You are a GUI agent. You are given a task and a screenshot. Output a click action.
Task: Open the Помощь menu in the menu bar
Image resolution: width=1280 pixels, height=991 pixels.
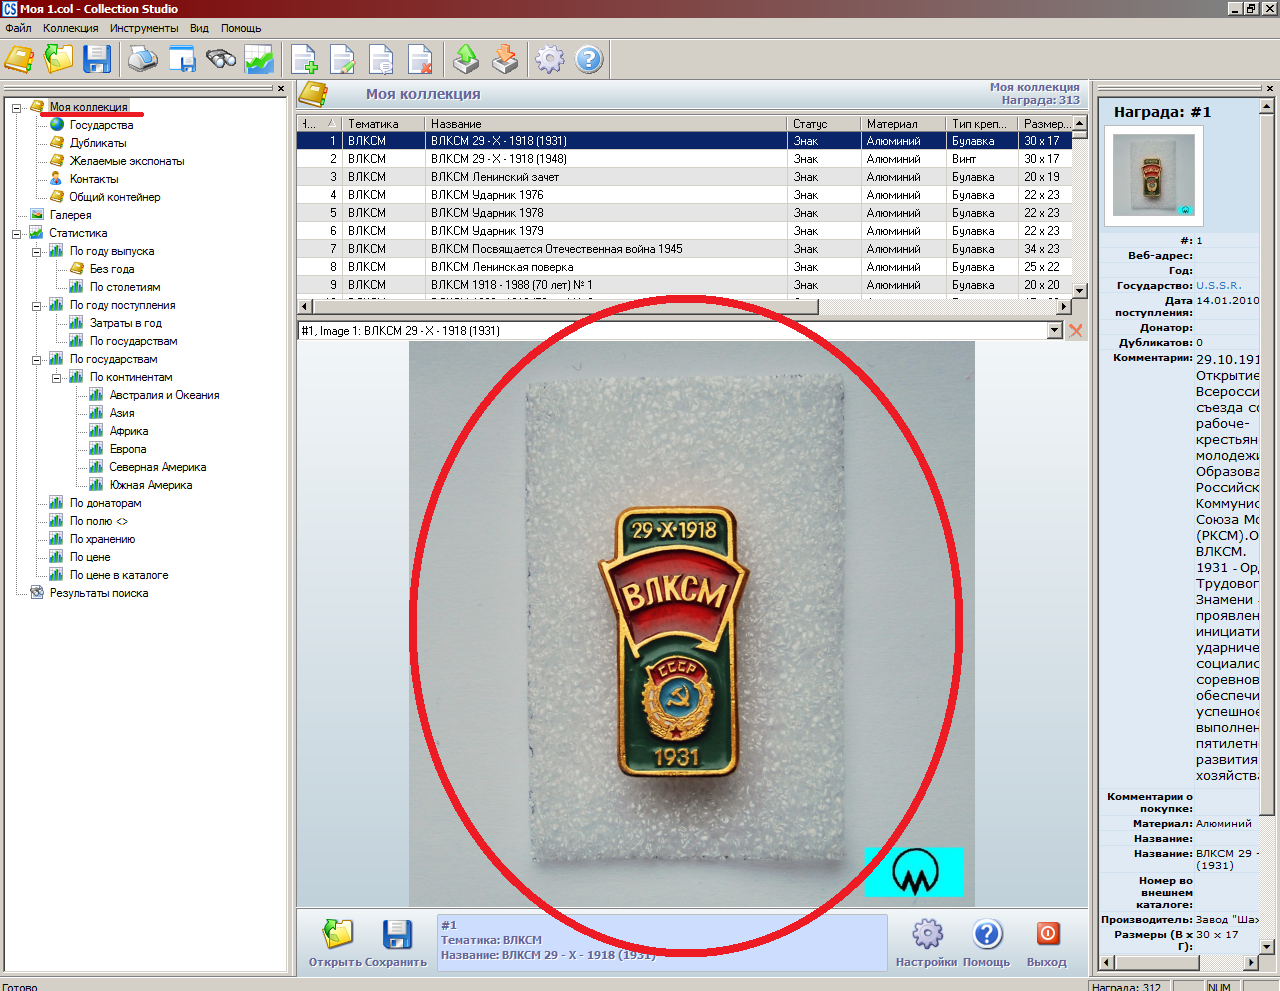241,28
